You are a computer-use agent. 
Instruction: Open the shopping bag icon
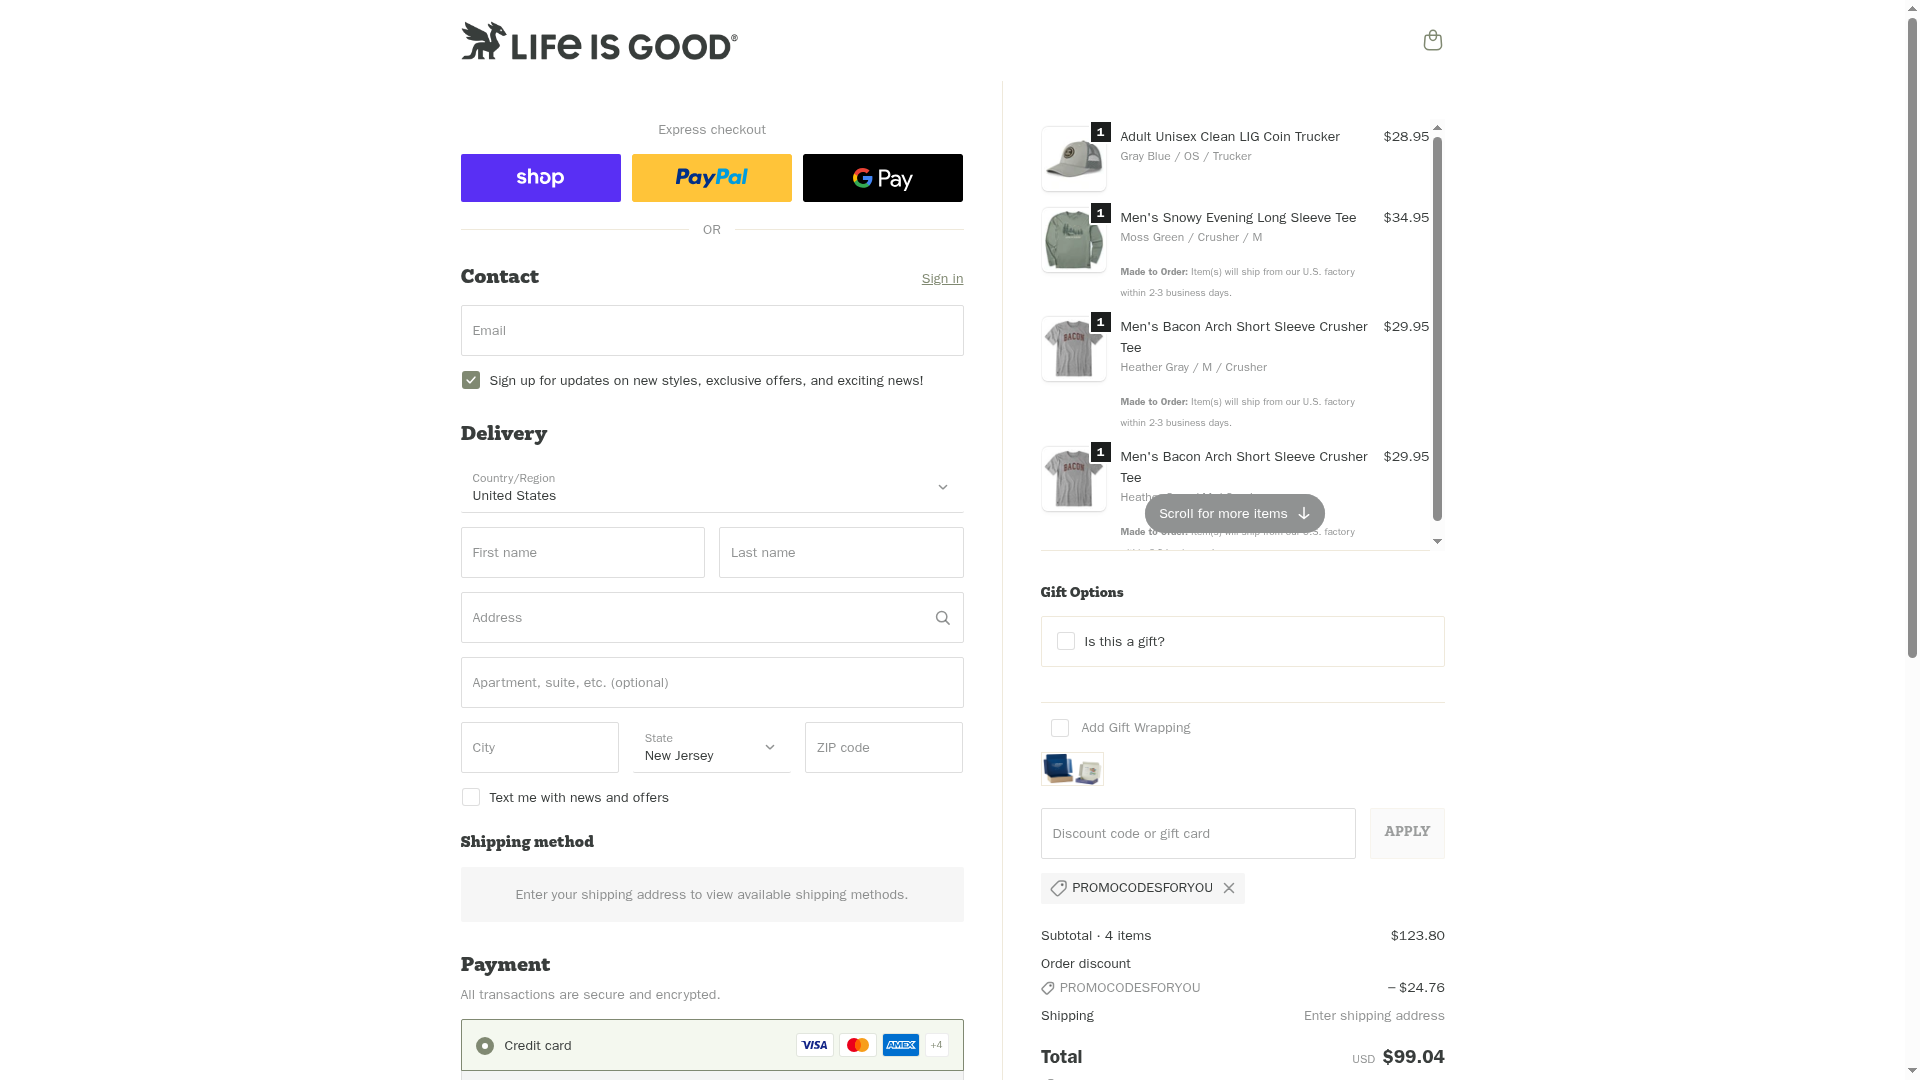pos(1432,40)
